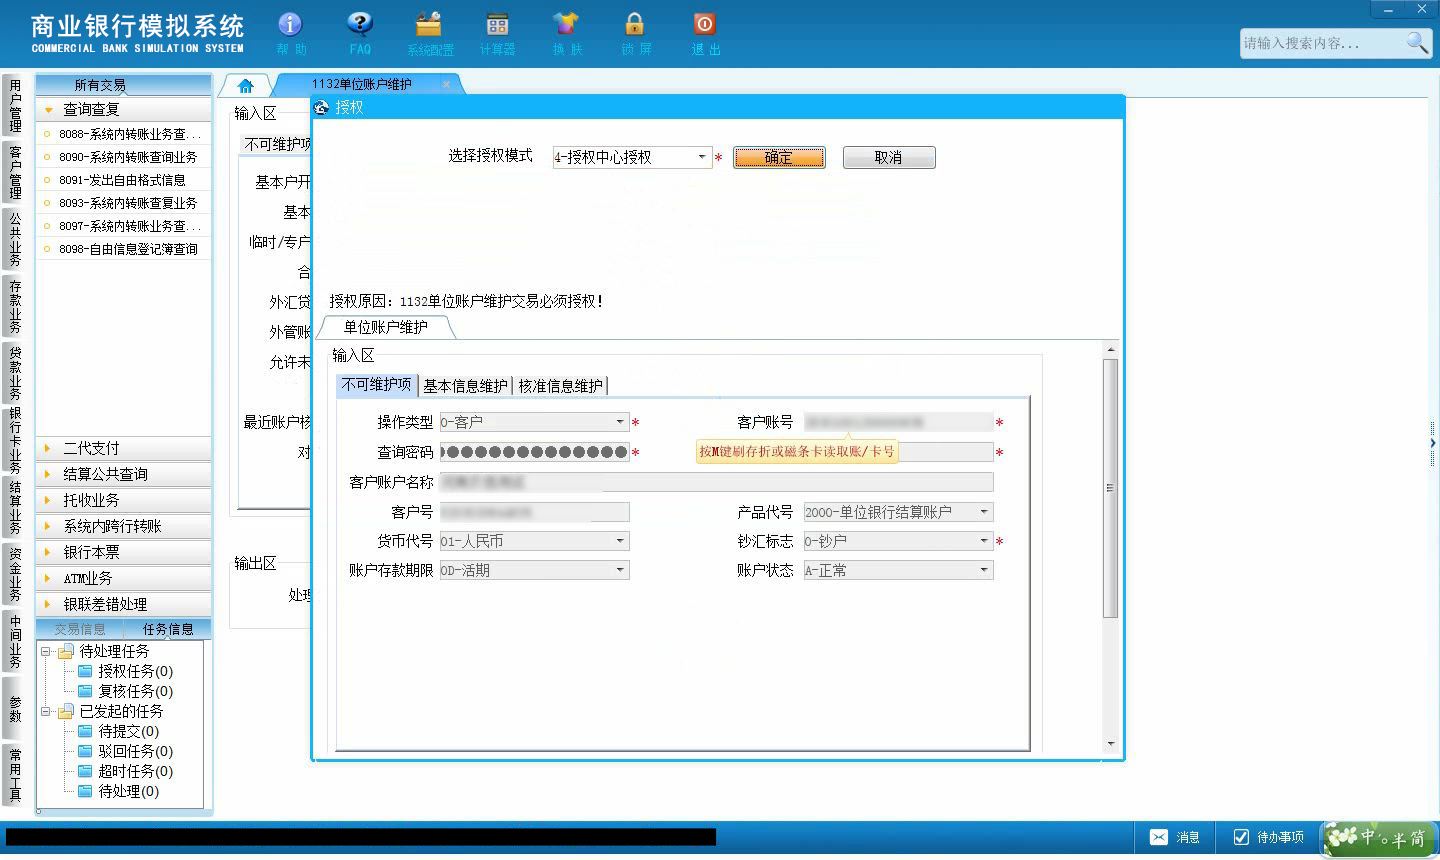Expand the 银行本票 menu group
1440x860 pixels.
124,552
